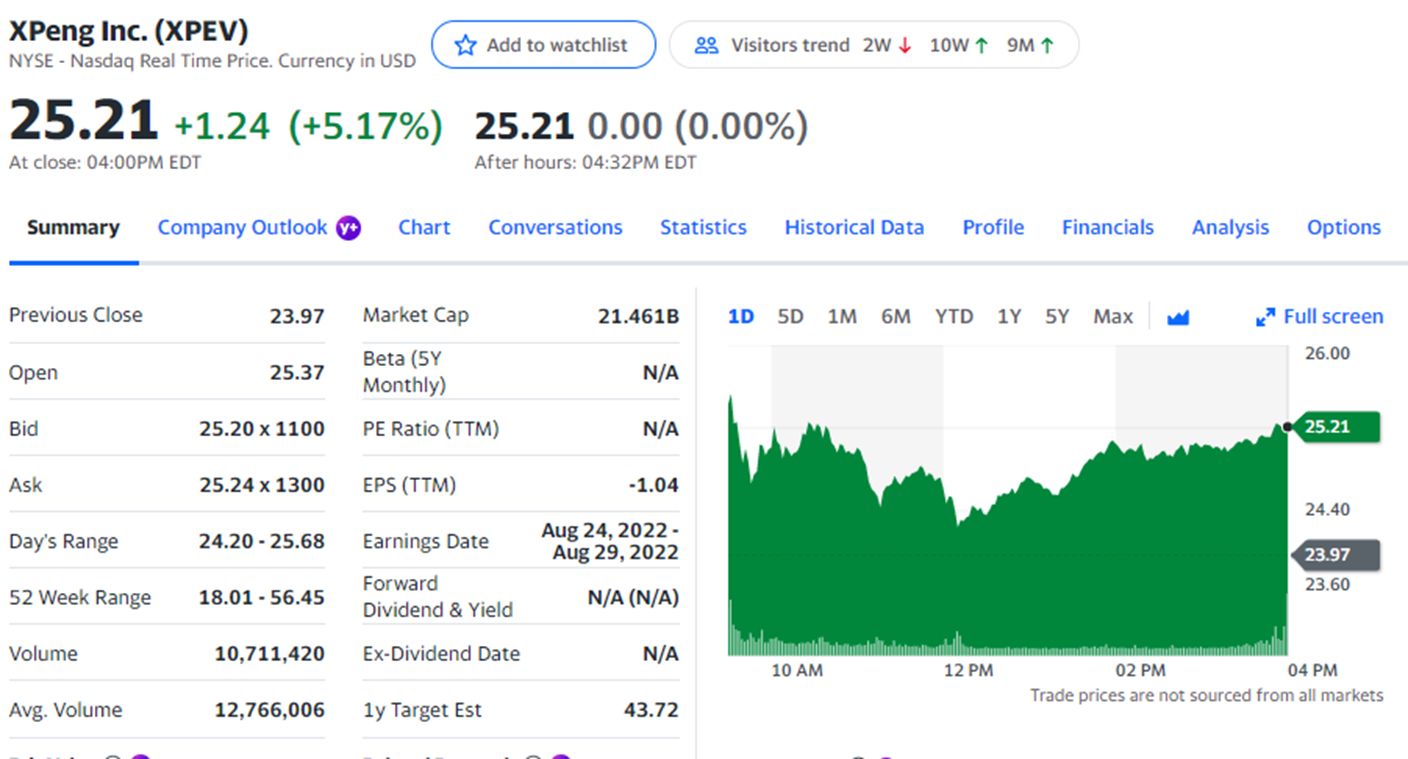Screen dimensions: 1408x759
Task: Open the Historical Data tab
Action: click(854, 228)
